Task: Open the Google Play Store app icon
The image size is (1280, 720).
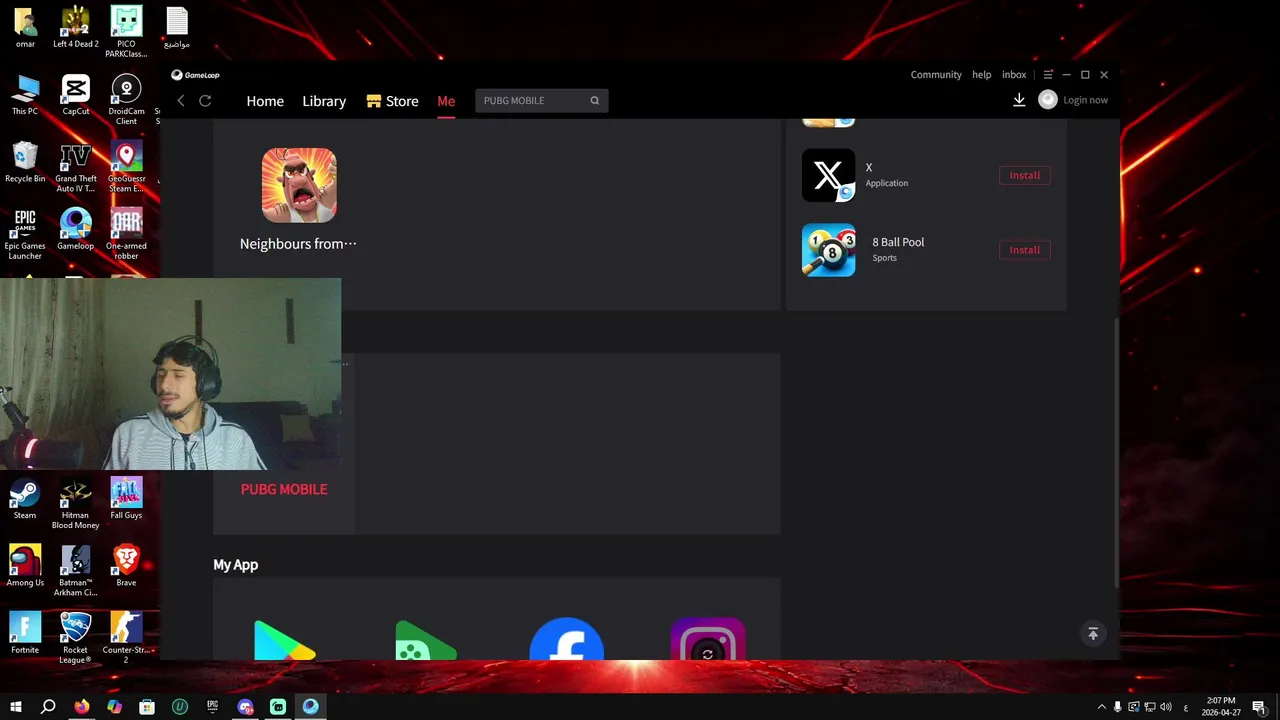Action: 285,641
